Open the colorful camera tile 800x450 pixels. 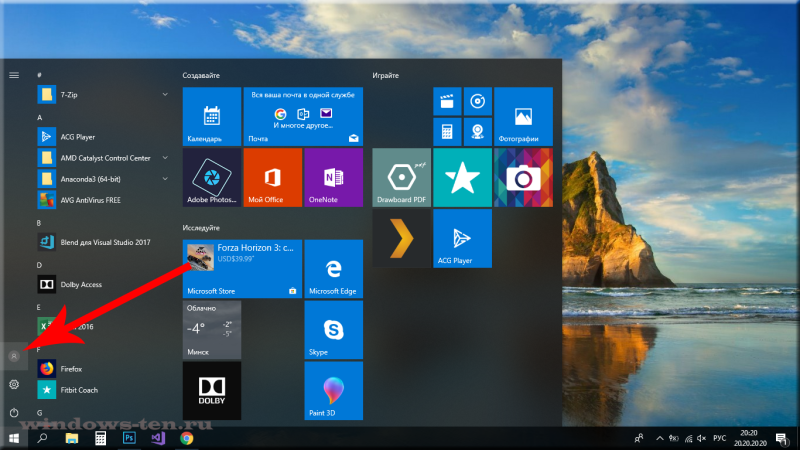[523, 178]
